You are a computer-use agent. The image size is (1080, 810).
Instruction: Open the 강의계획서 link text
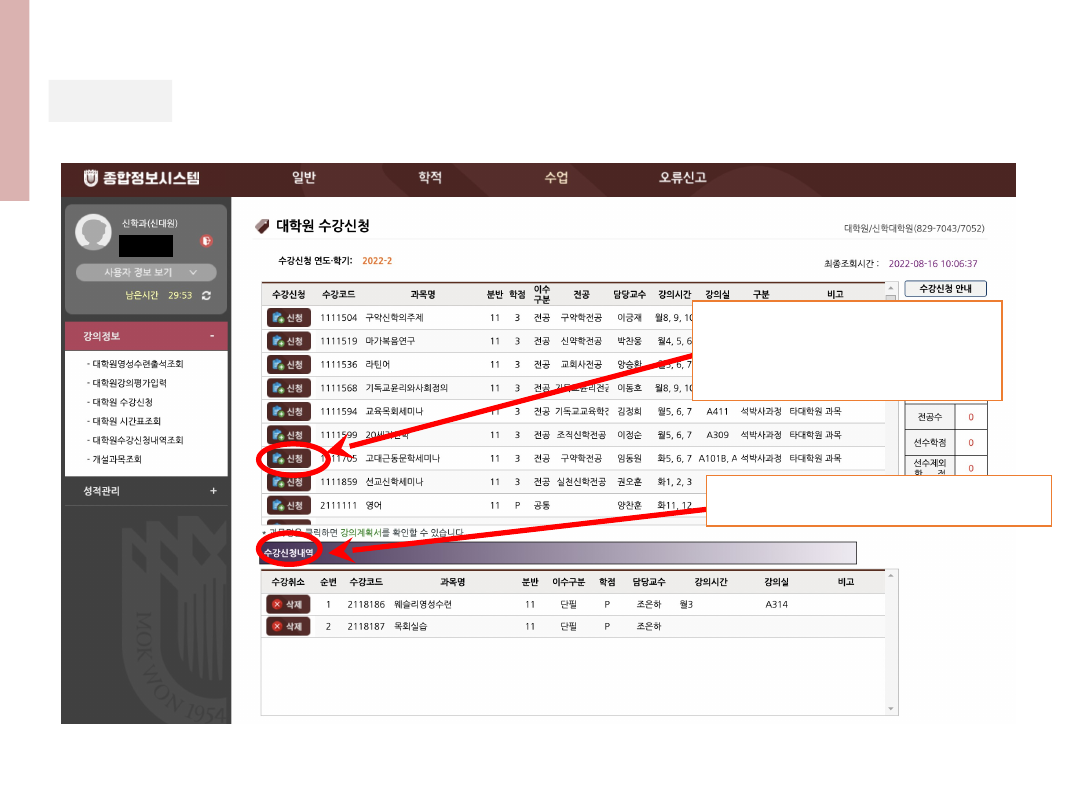[x=361, y=532]
